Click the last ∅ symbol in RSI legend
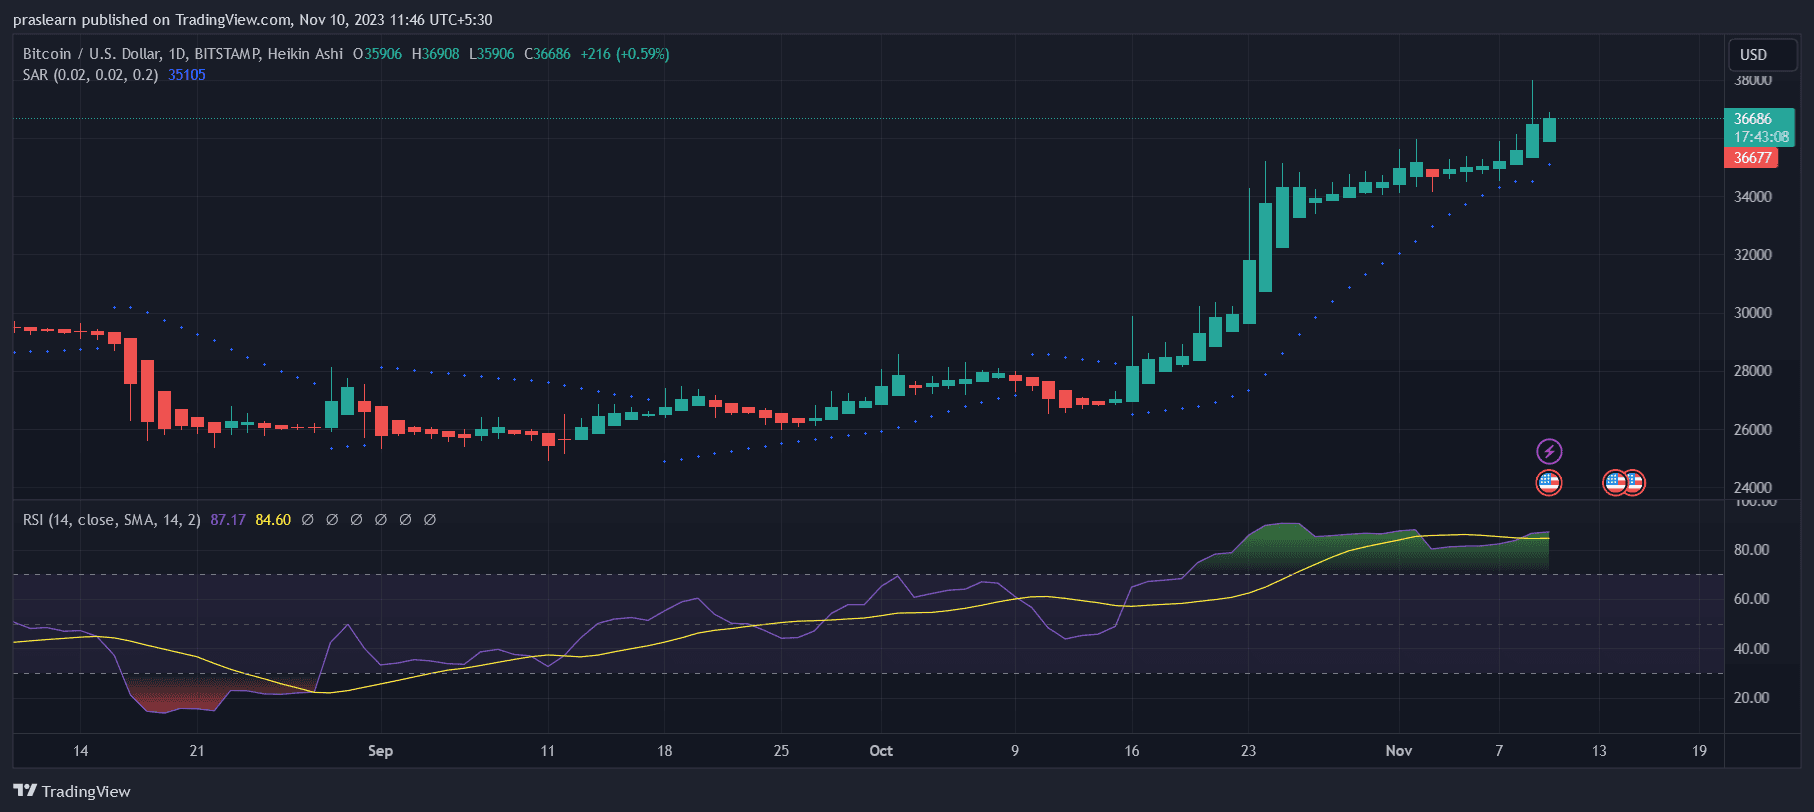The height and width of the screenshot is (812, 1814). (x=430, y=520)
